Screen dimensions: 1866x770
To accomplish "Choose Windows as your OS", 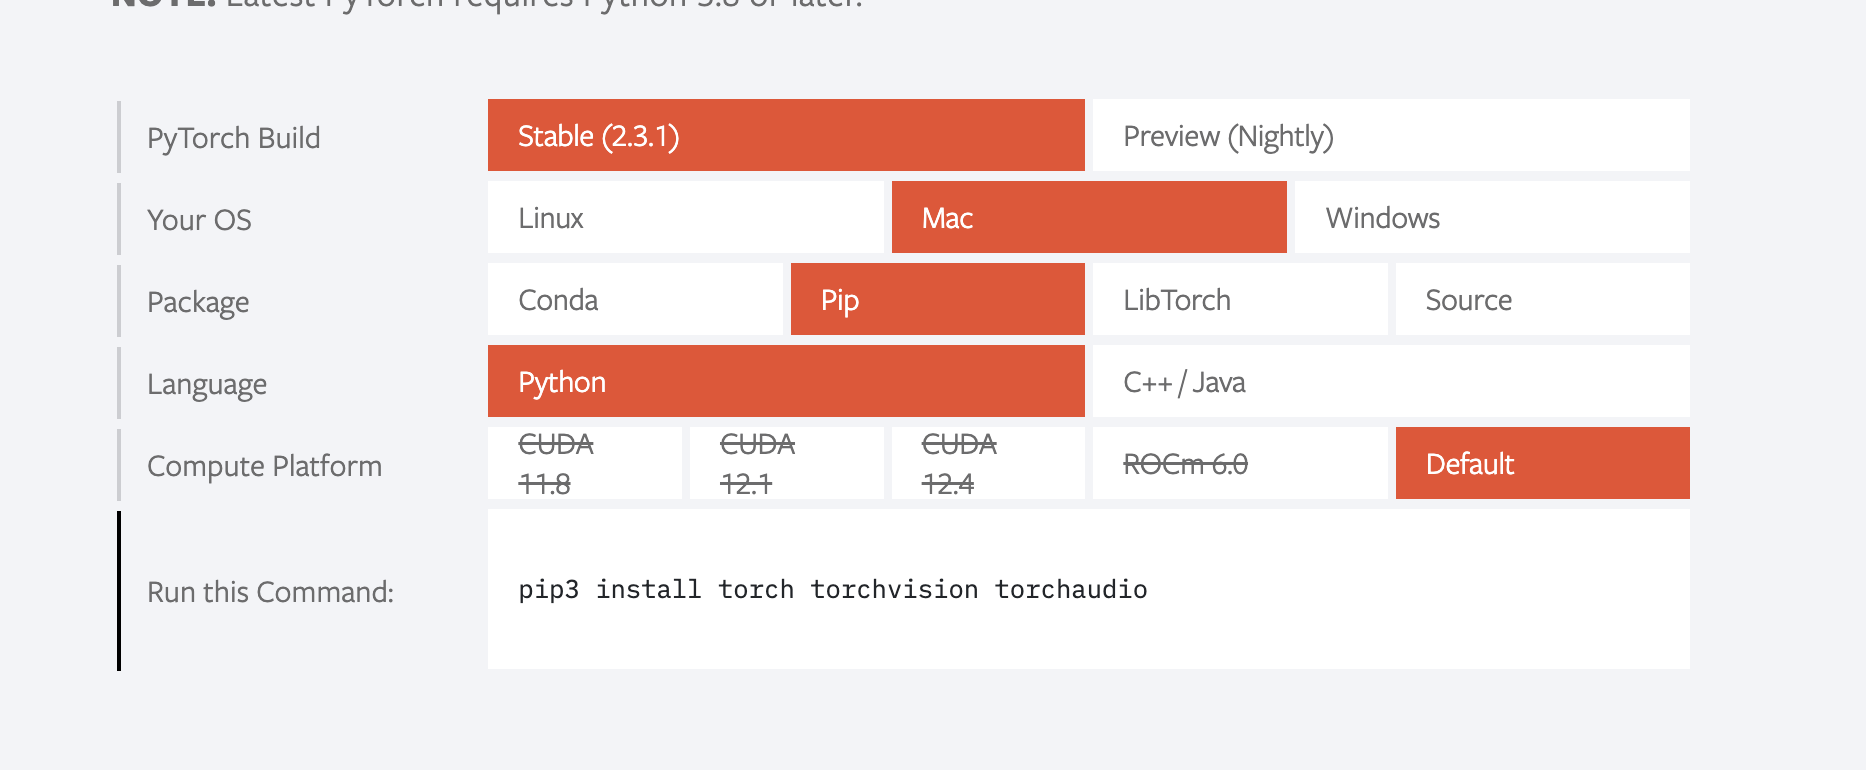I will click(x=1383, y=217).
